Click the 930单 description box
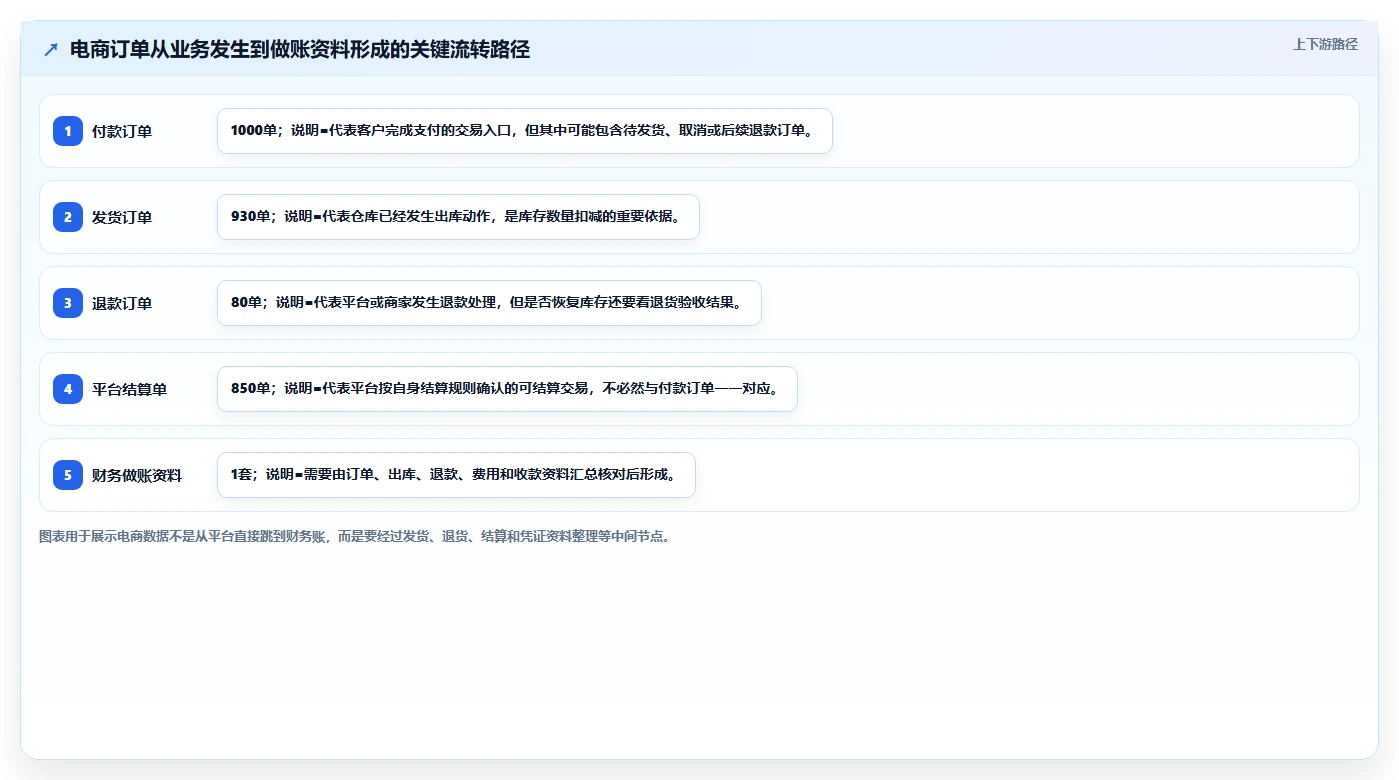This screenshot has height=780, width=1399. 458,217
